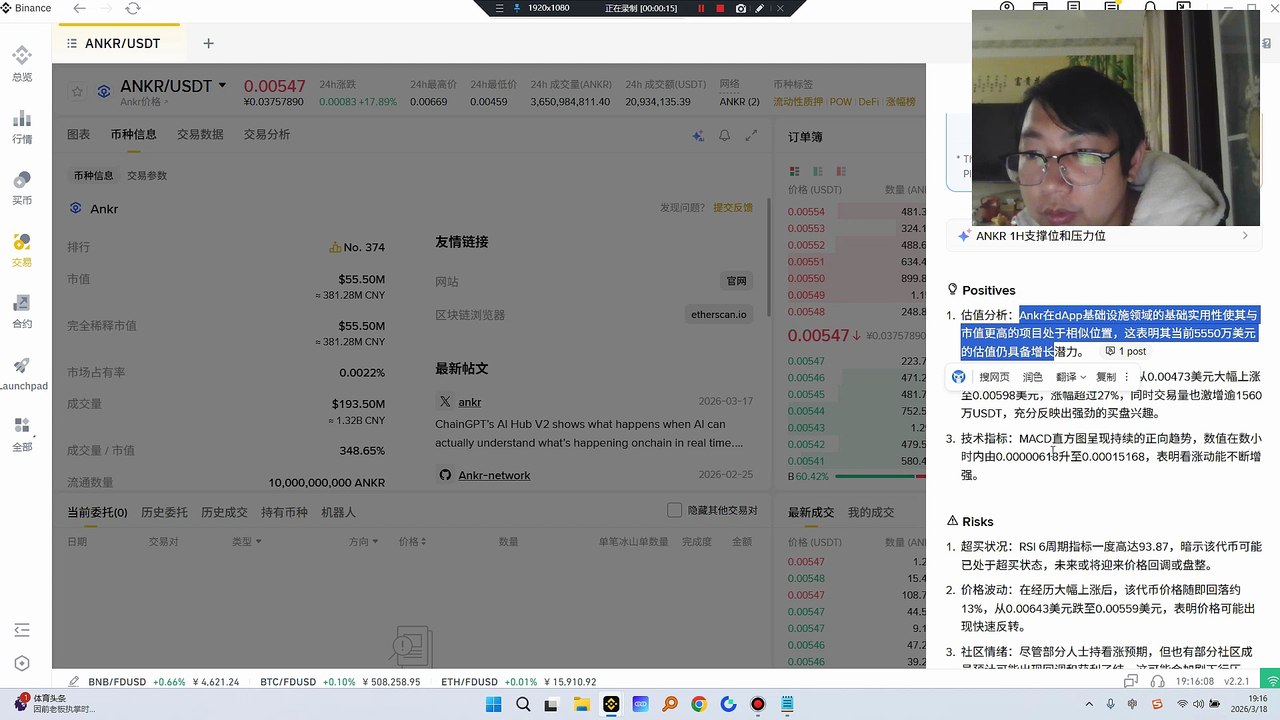Switch to the 交易数据 tab
Image resolution: width=1280 pixels, height=720 pixels.
pos(200,135)
